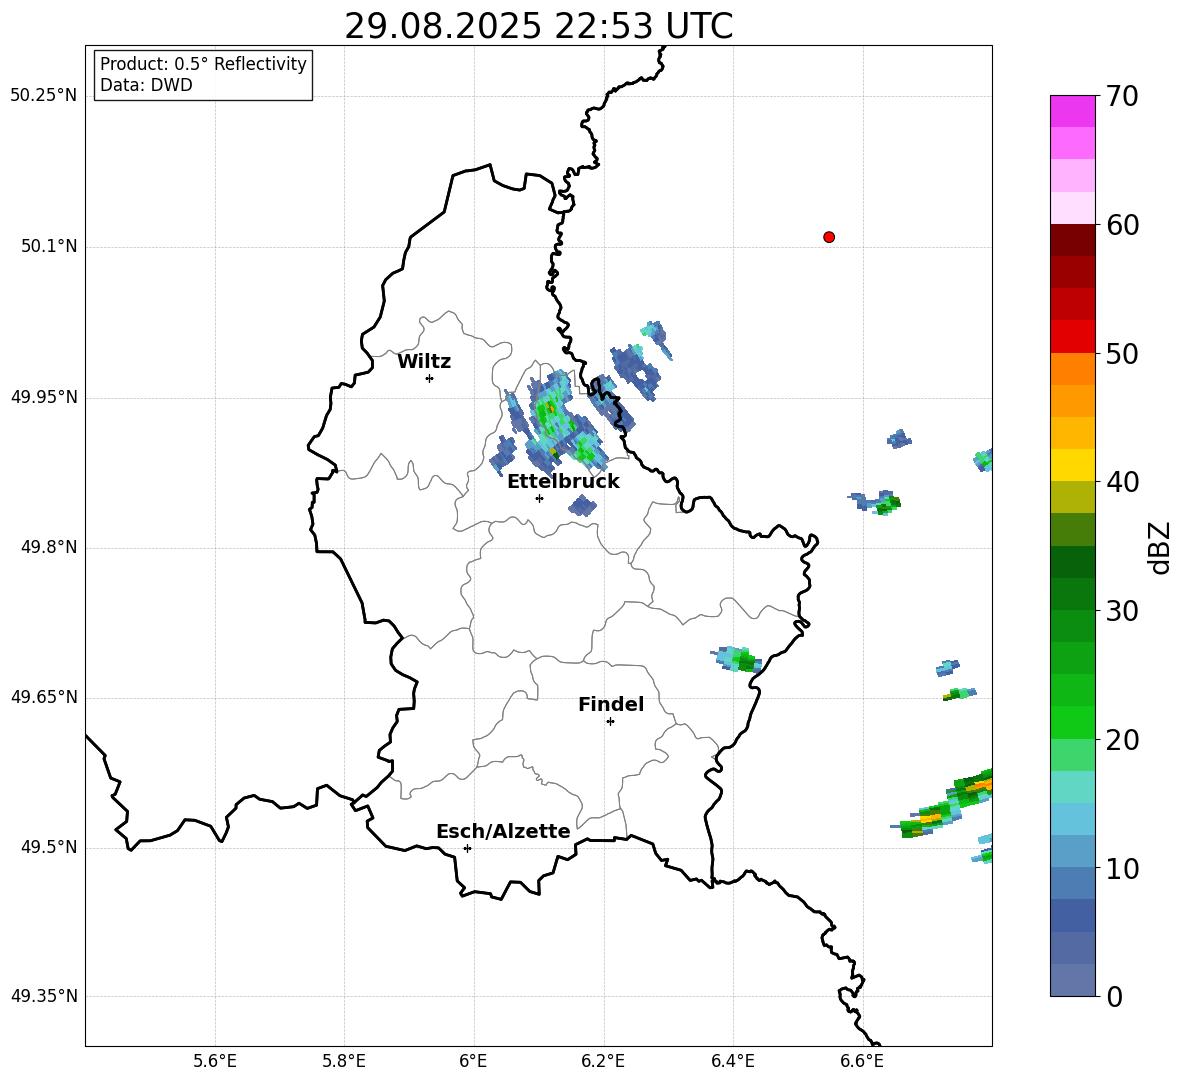
Task: Click the 10 label on the colorbar
Action: click(1122, 869)
